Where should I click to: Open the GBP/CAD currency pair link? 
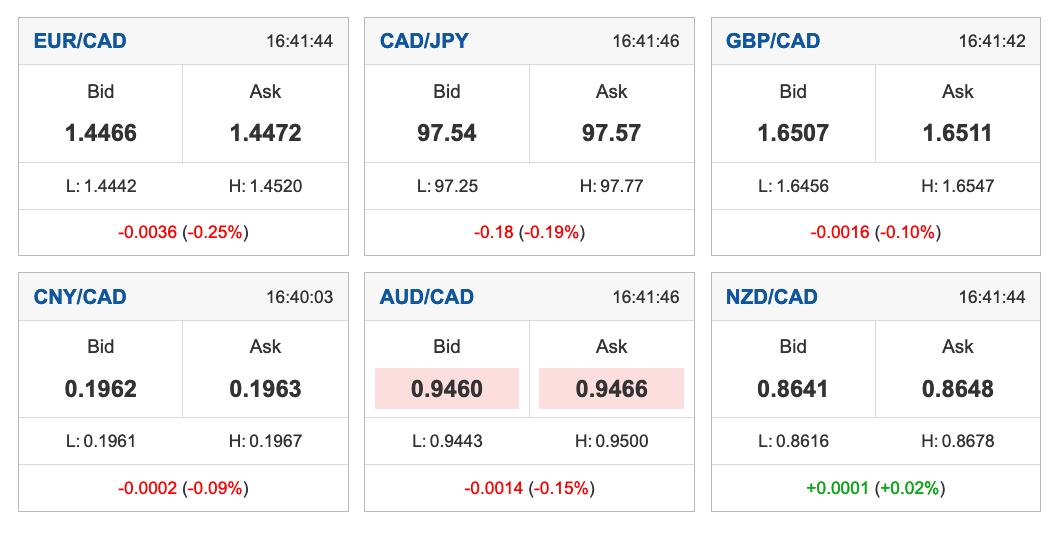point(773,41)
